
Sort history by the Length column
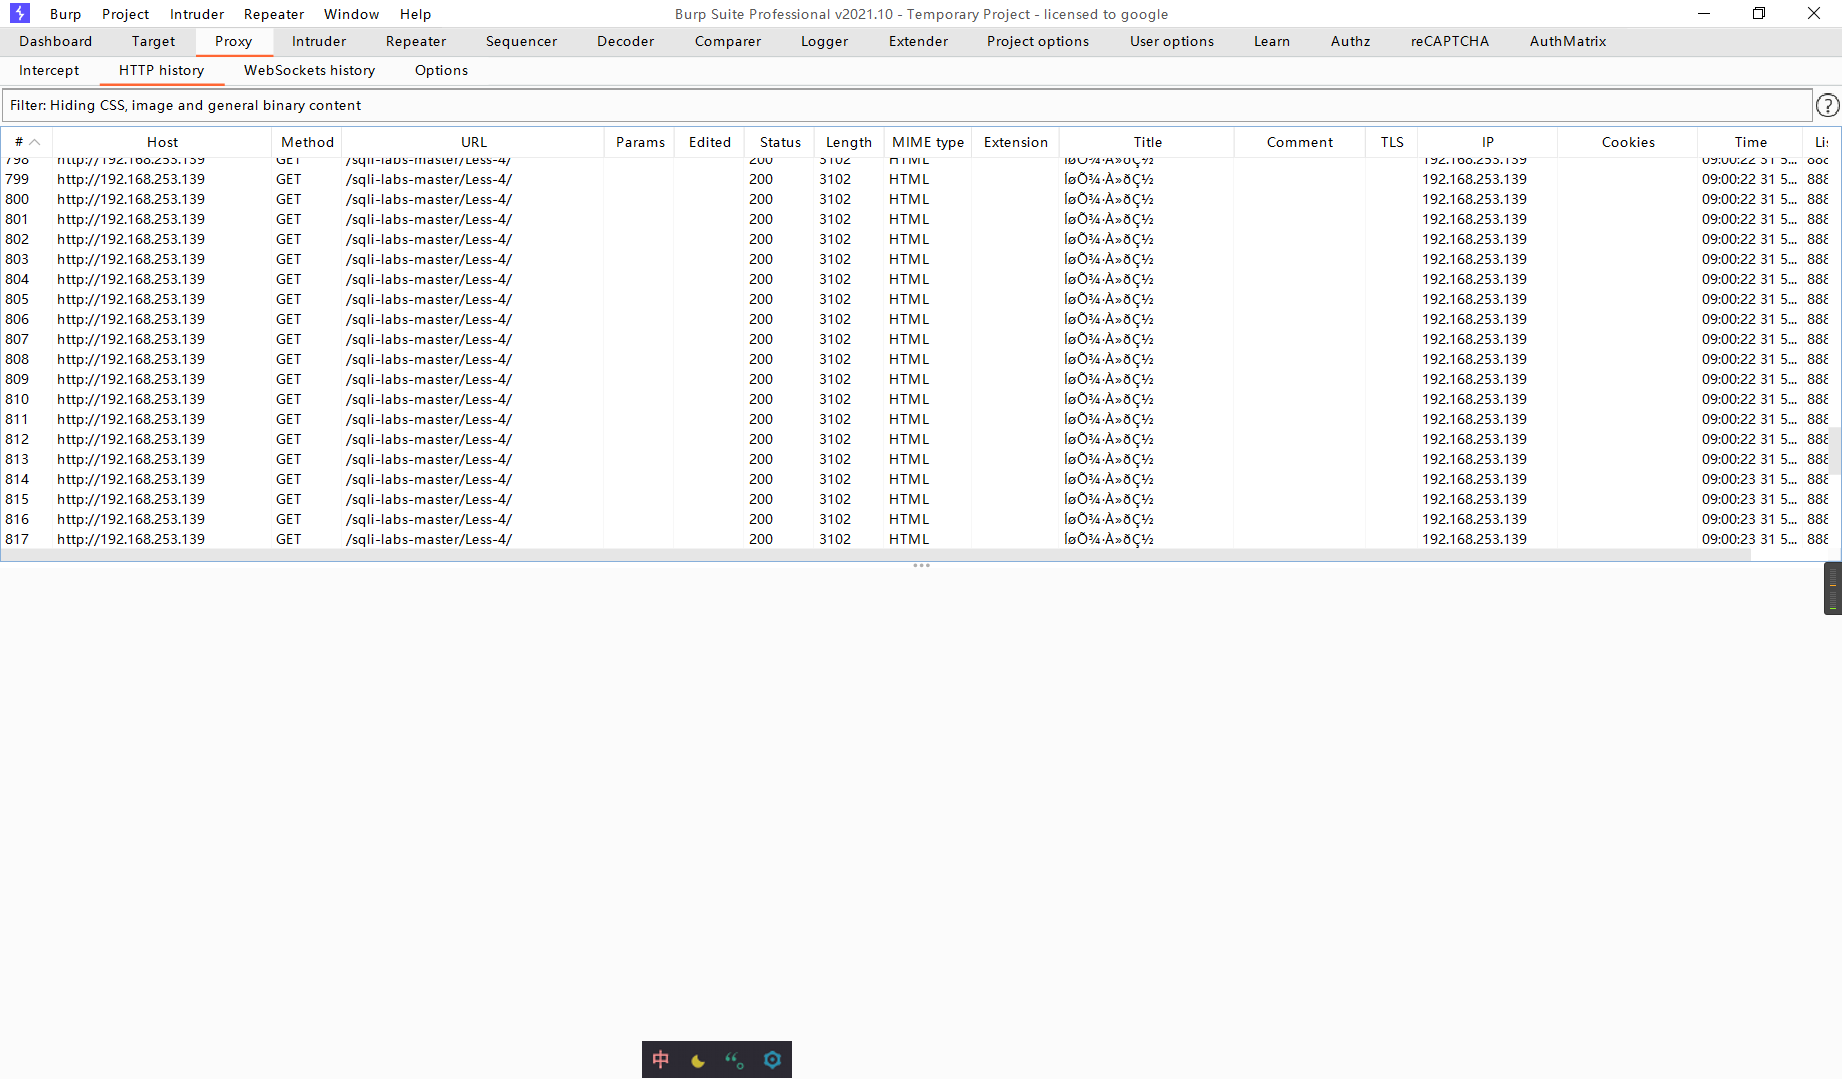(x=849, y=142)
